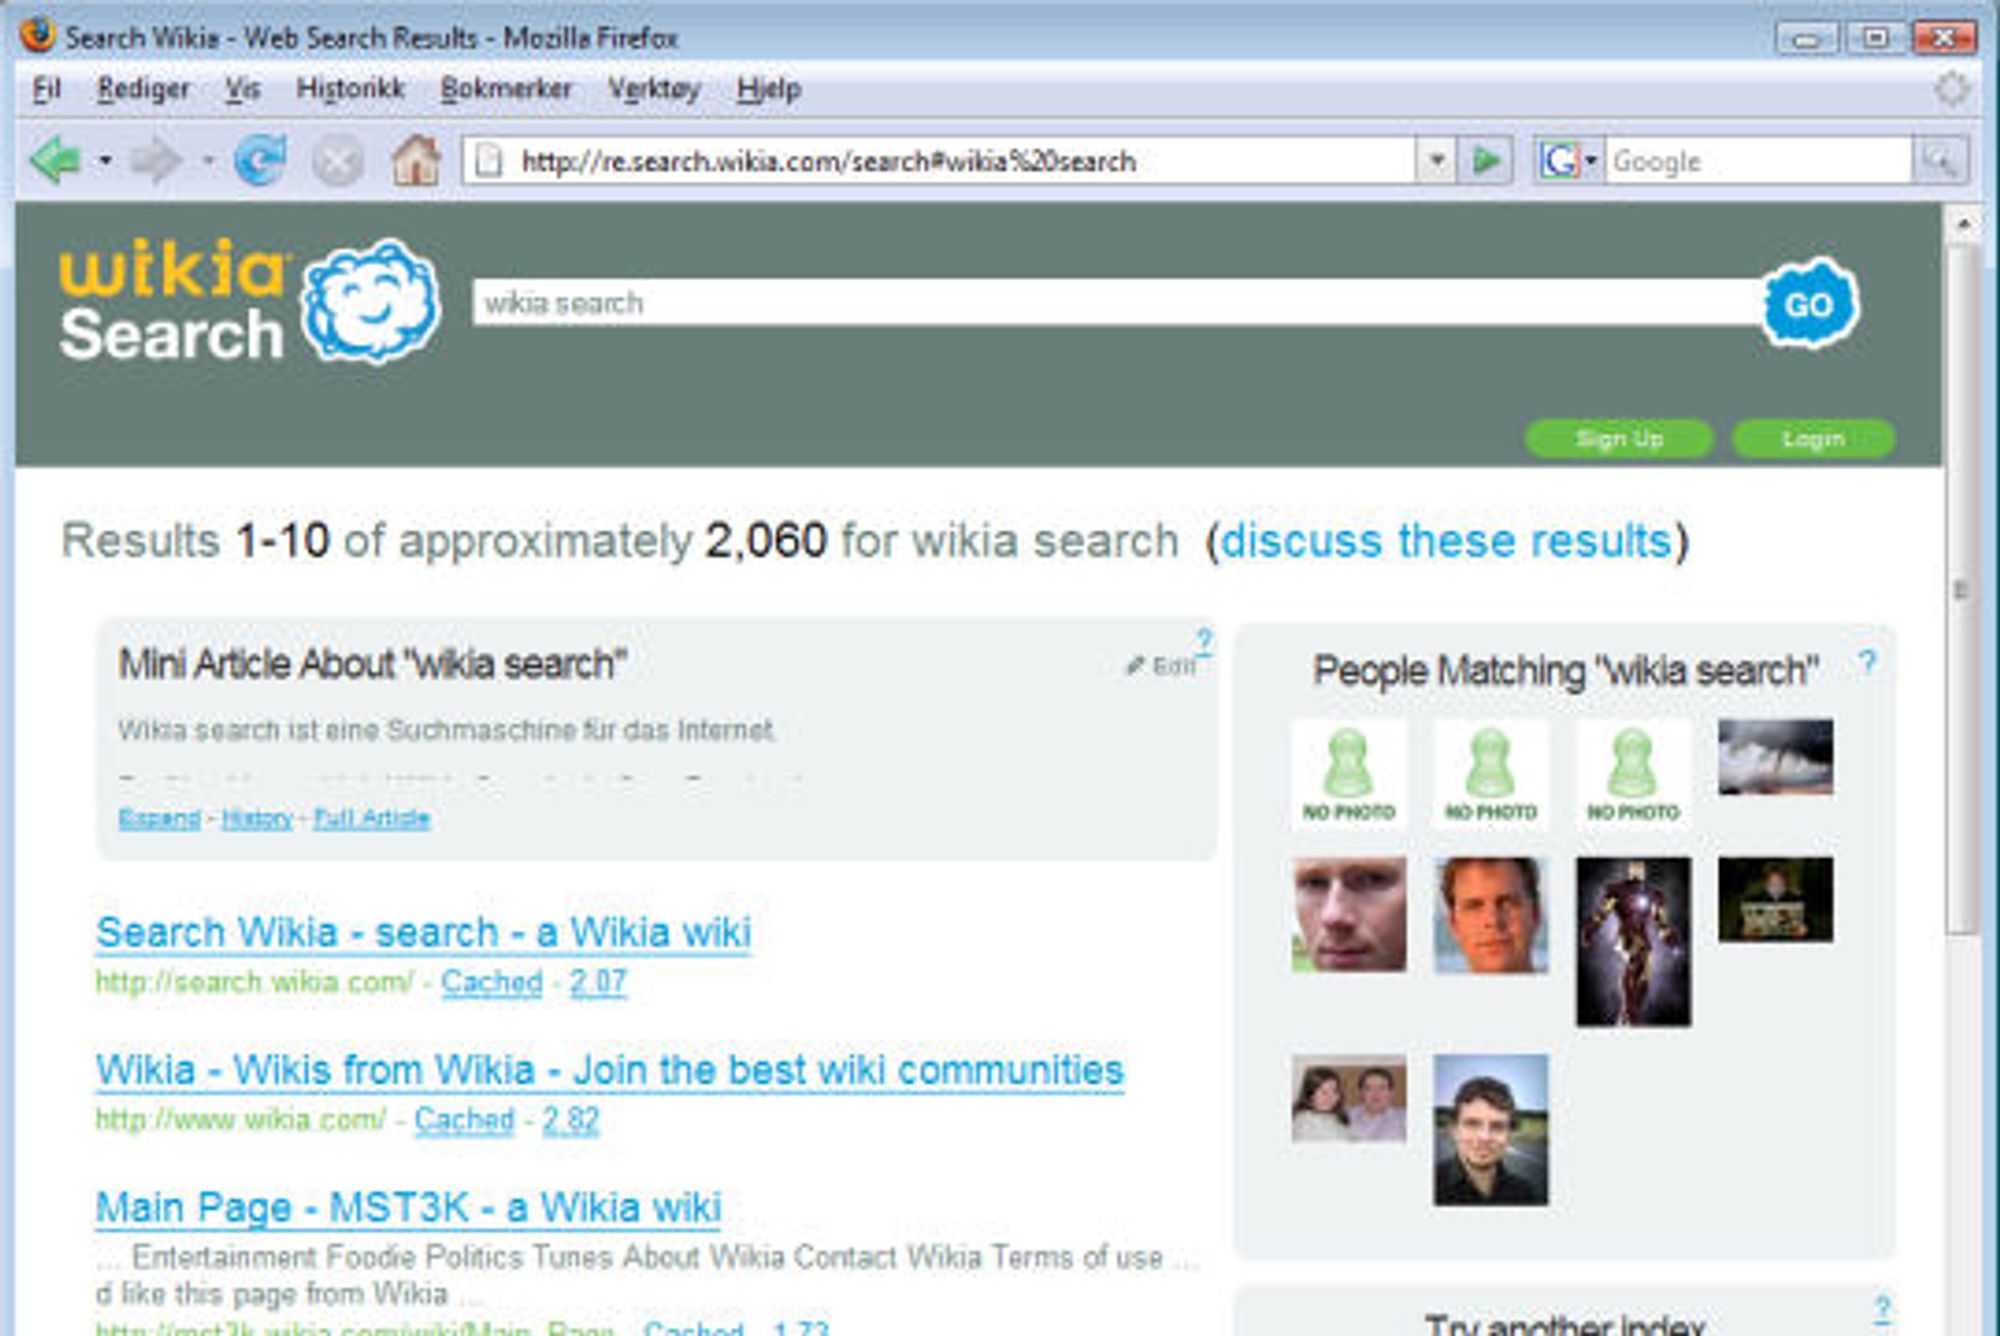The height and width of the screenshot is (1336, 2000).
Task: Click the green Login button
Action: [x=1813, y=438]
